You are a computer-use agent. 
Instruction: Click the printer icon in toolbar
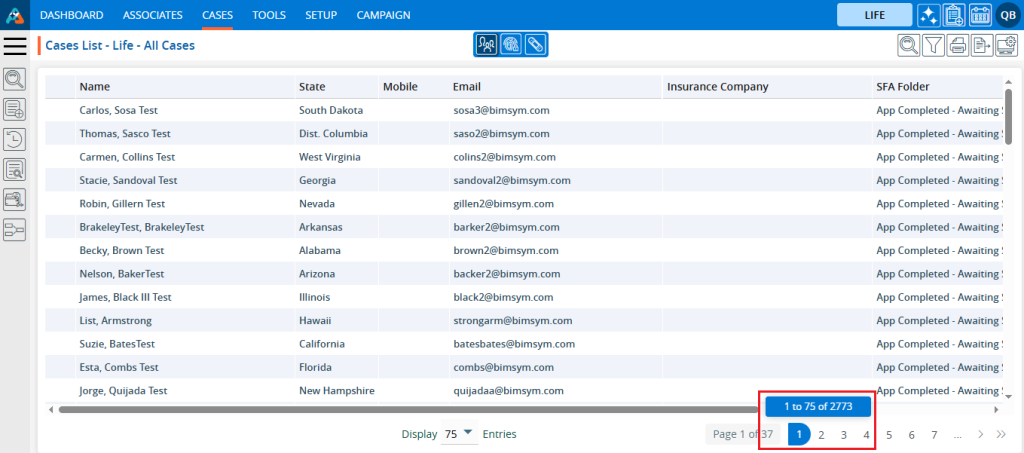pos(957,44)
